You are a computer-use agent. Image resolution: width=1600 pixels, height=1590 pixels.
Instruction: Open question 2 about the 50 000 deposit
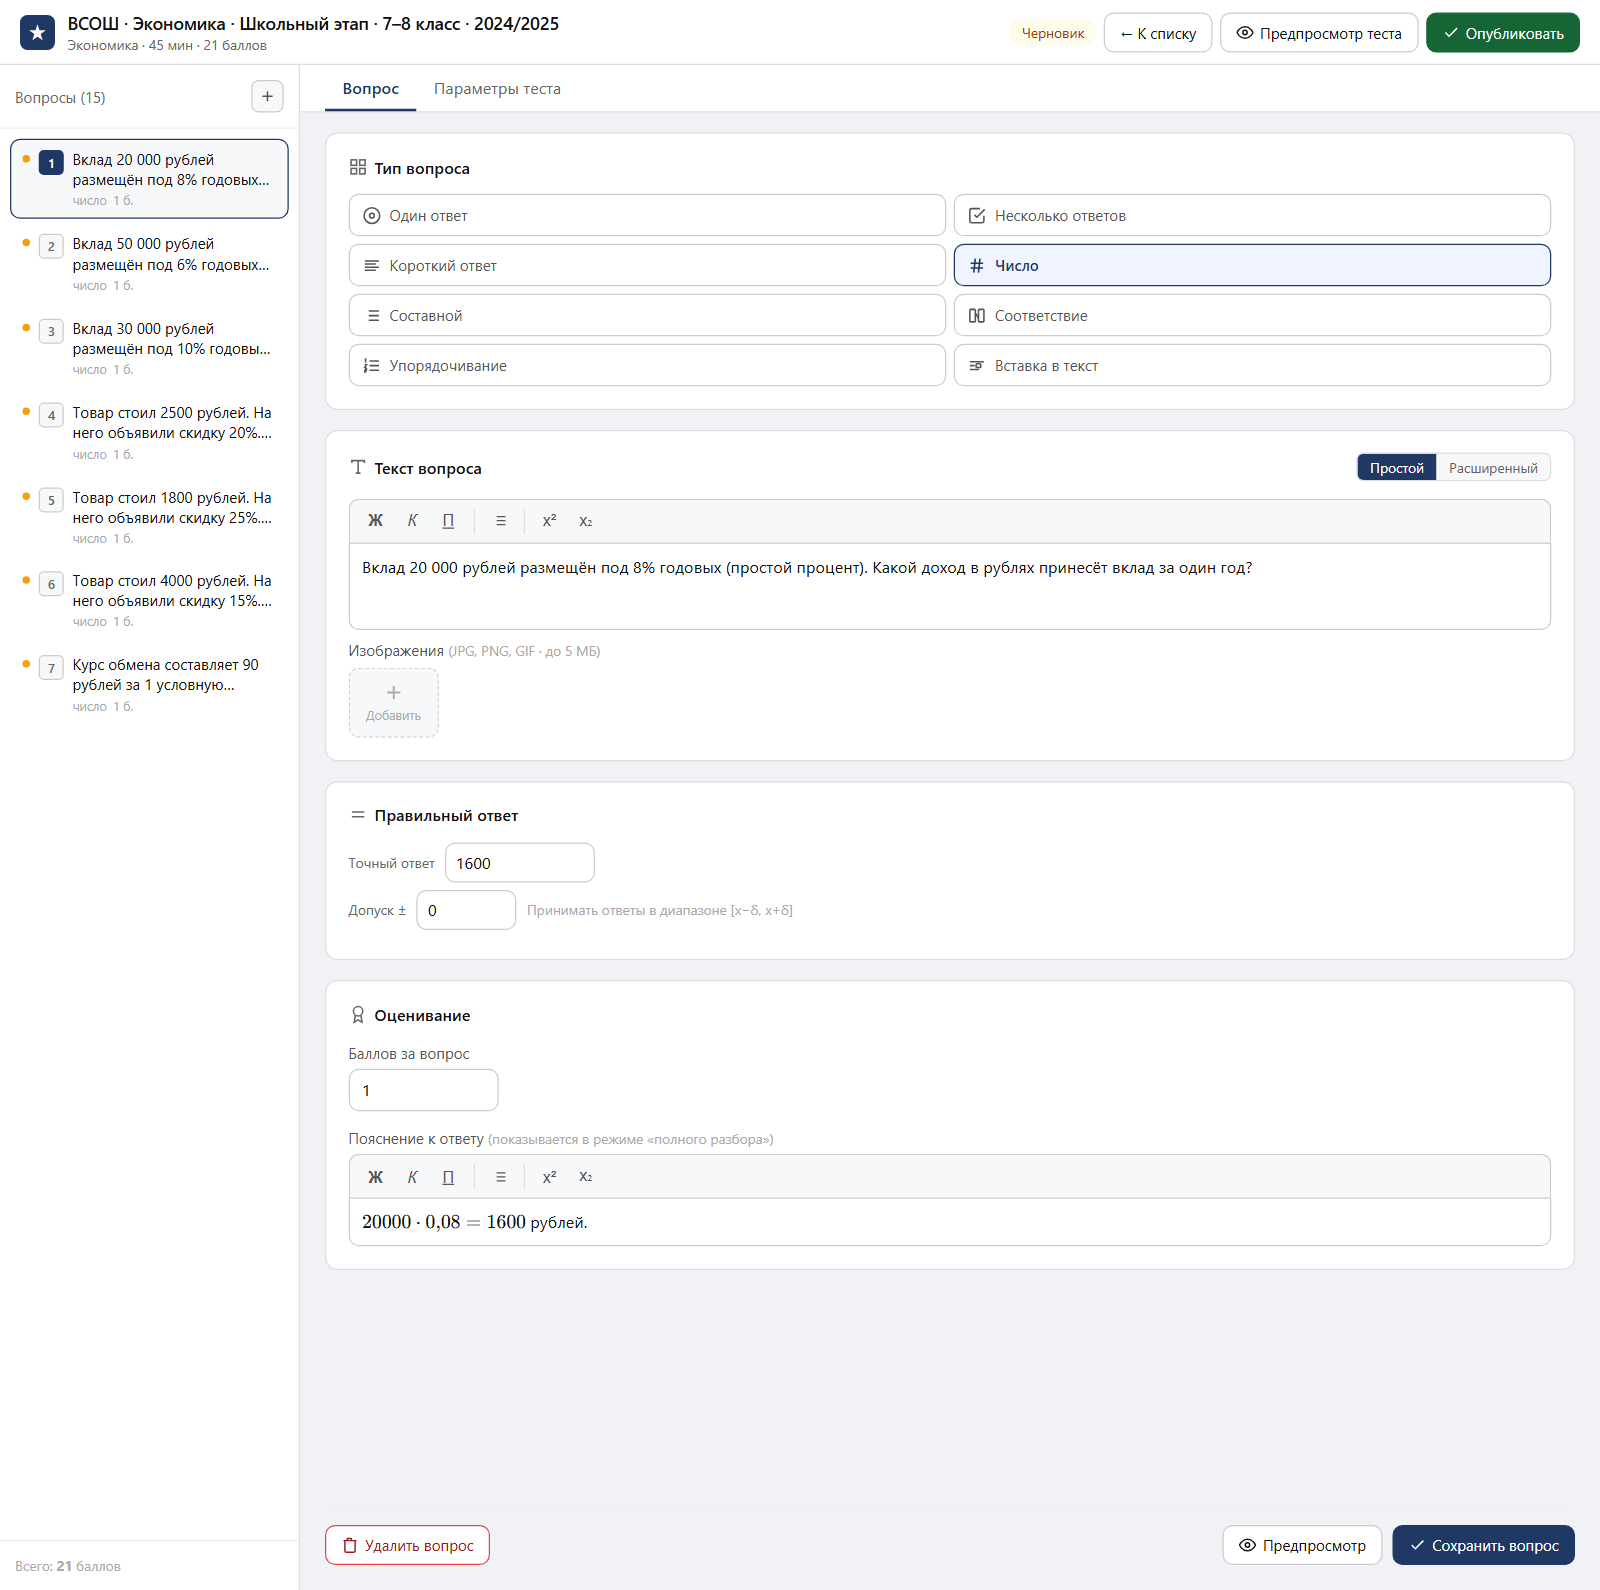(x=149, y=263)
